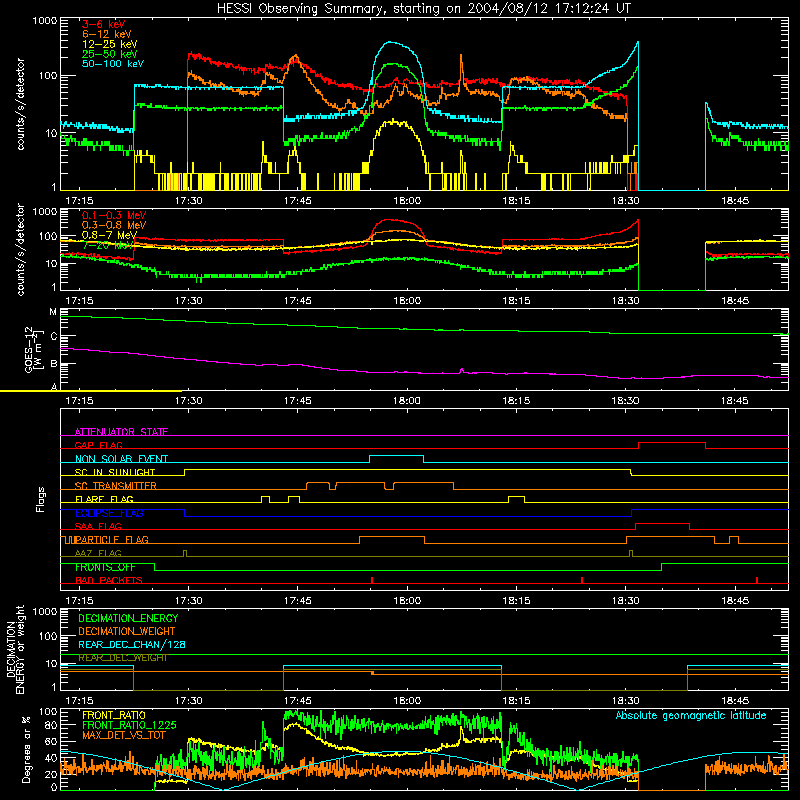Screen dimensions: 800x800
Task: Click the 'GOES-12' axis label
Action: click(28, 349)
